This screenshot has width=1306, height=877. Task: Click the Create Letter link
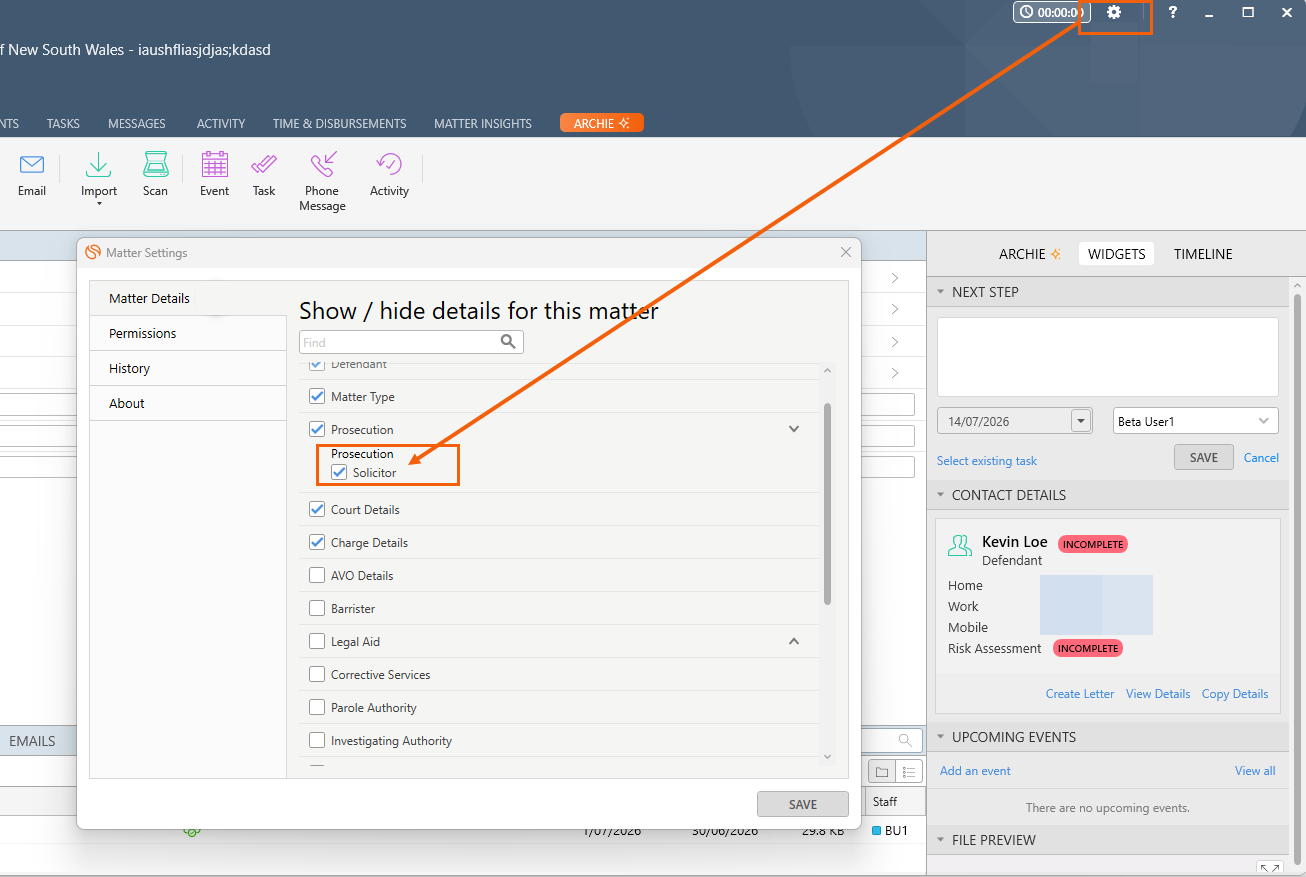point(1080,693)
